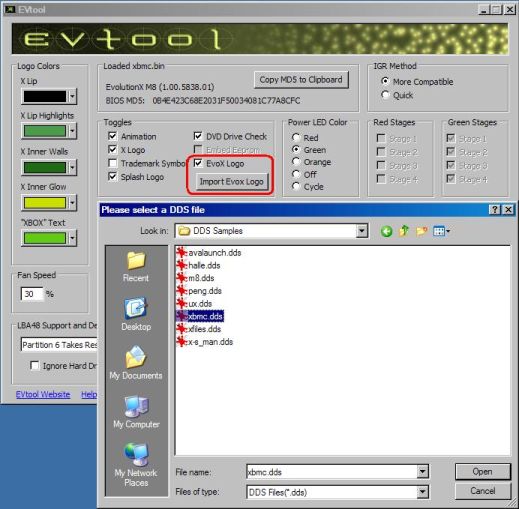Viewport: 519px width, 509px height.
Task: Enable the Trademark Symbol checkbox
Action: point(113,163)
